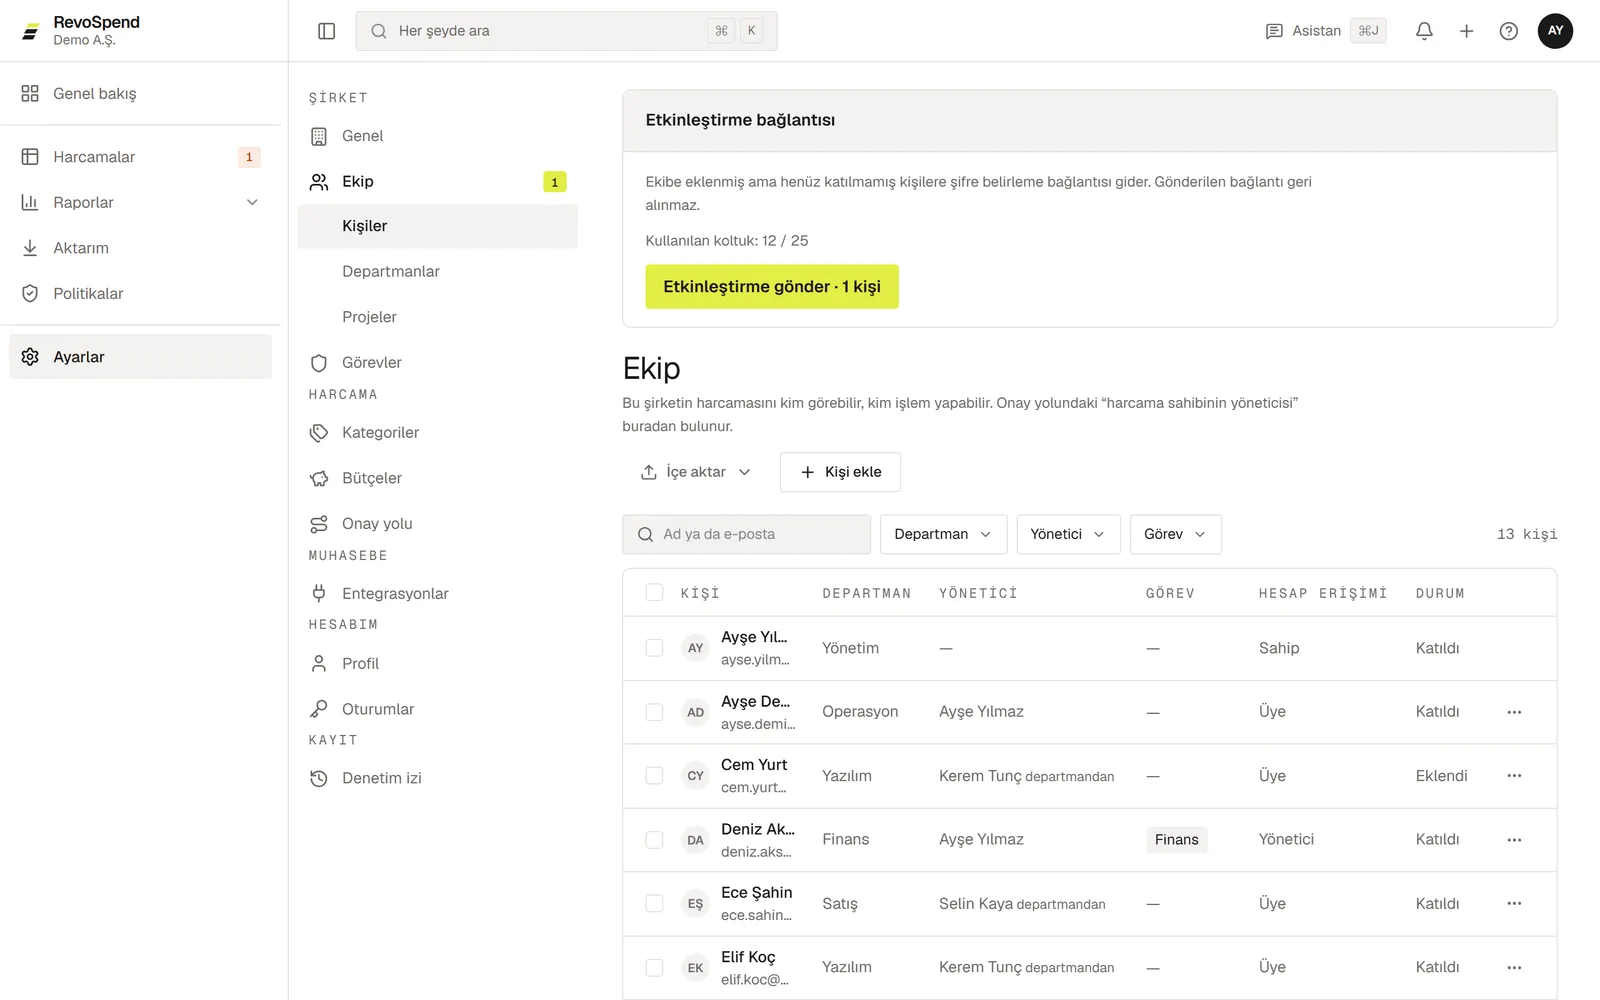This screenshot has height=1000, width=1600.
Task: Open row actions for Ece Şahin
Action: (x=1514, y=903)
